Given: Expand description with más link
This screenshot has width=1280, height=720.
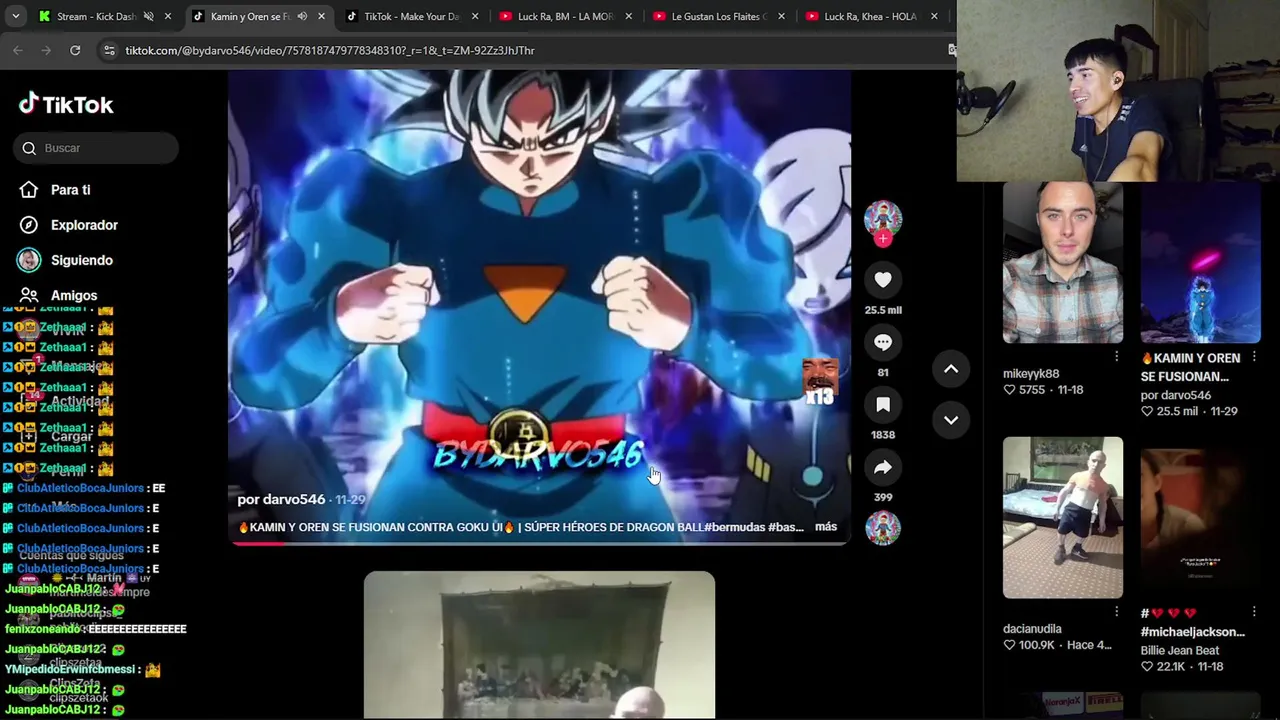Looking at the screenshot, I should [x=825, y=527].
